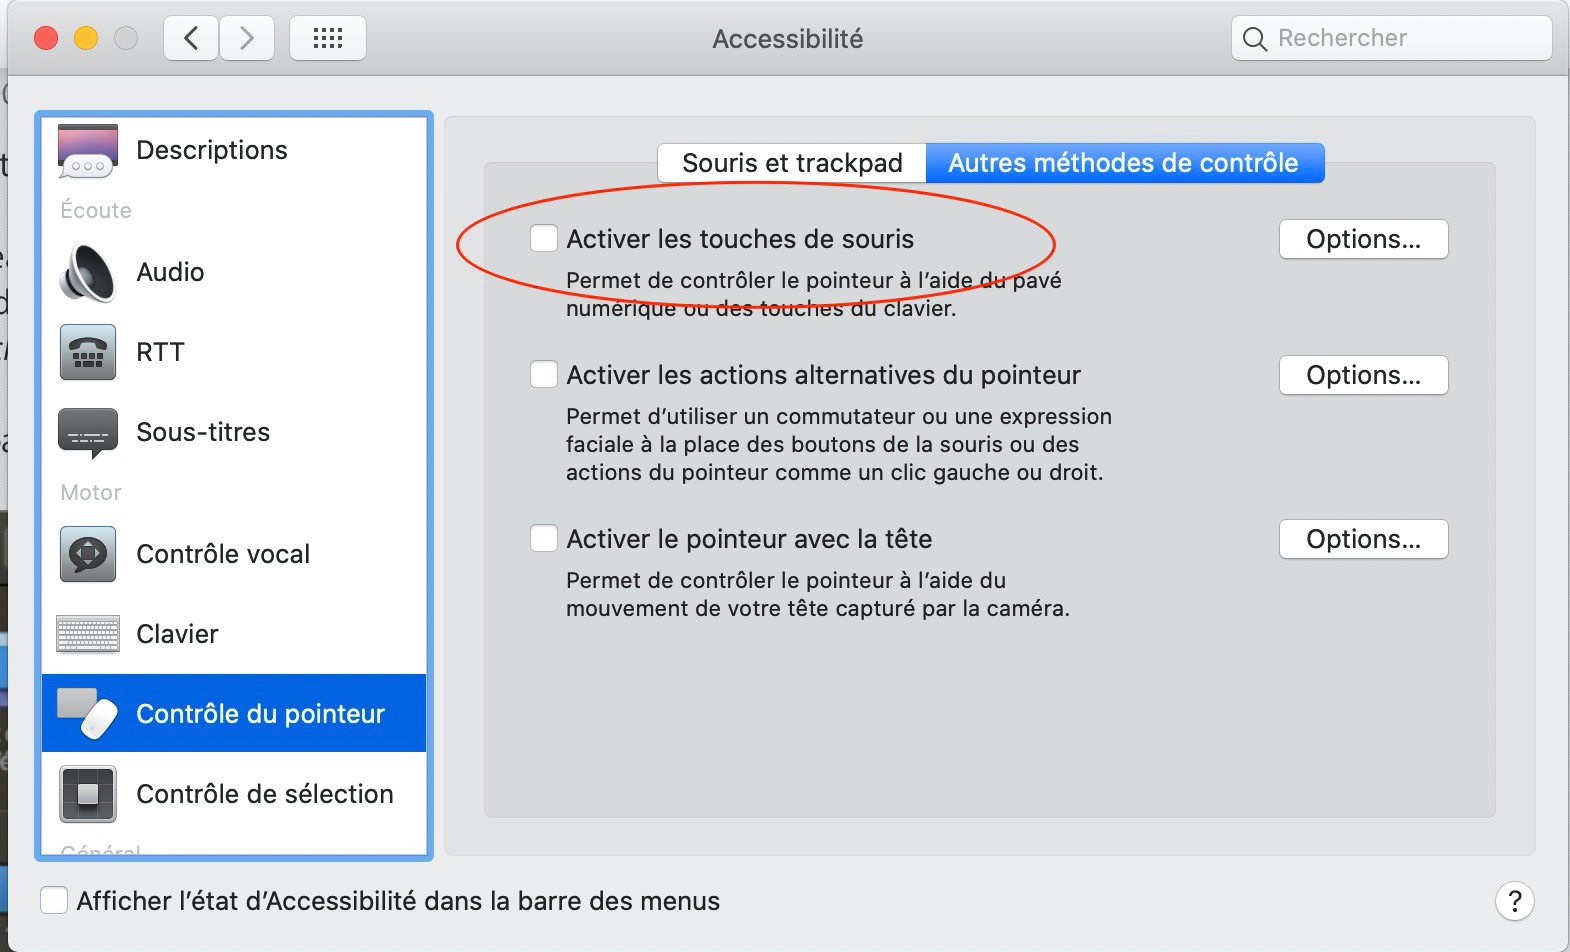Open the Audio speaker icon
This screenshot has width=1570, height=952.
(x=88, y=272)
